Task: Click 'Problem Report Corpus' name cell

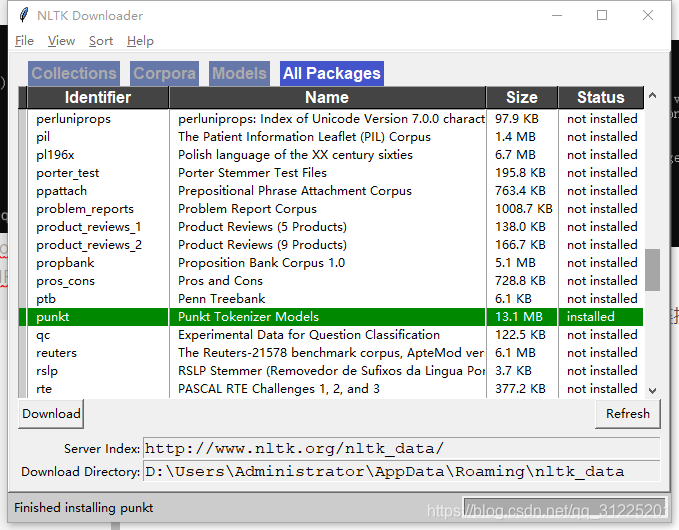Action: pos(247,209)
